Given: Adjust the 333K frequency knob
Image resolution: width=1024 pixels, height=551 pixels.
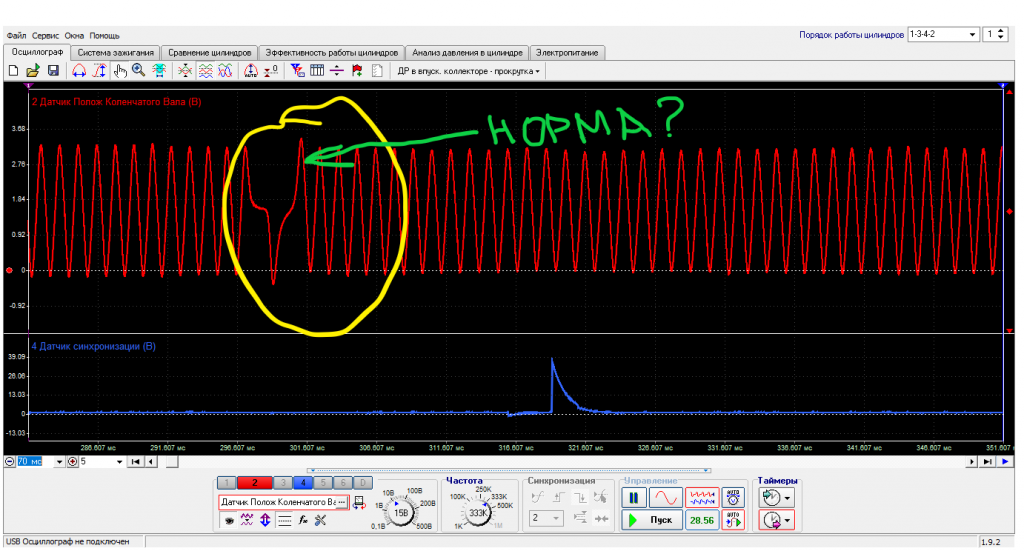Looking at the screenshot, I should (478, 512).
